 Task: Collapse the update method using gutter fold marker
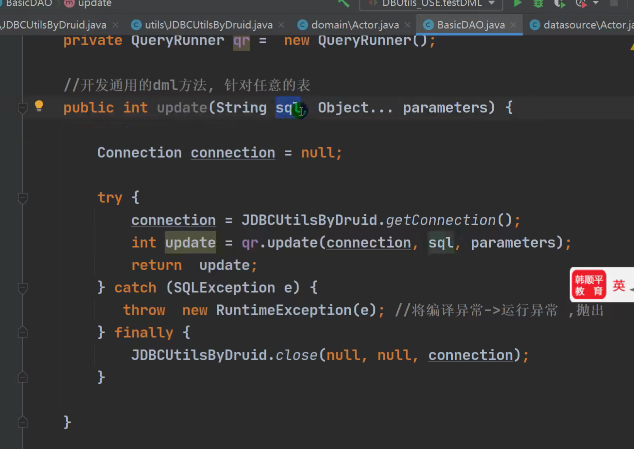point(23,108)
